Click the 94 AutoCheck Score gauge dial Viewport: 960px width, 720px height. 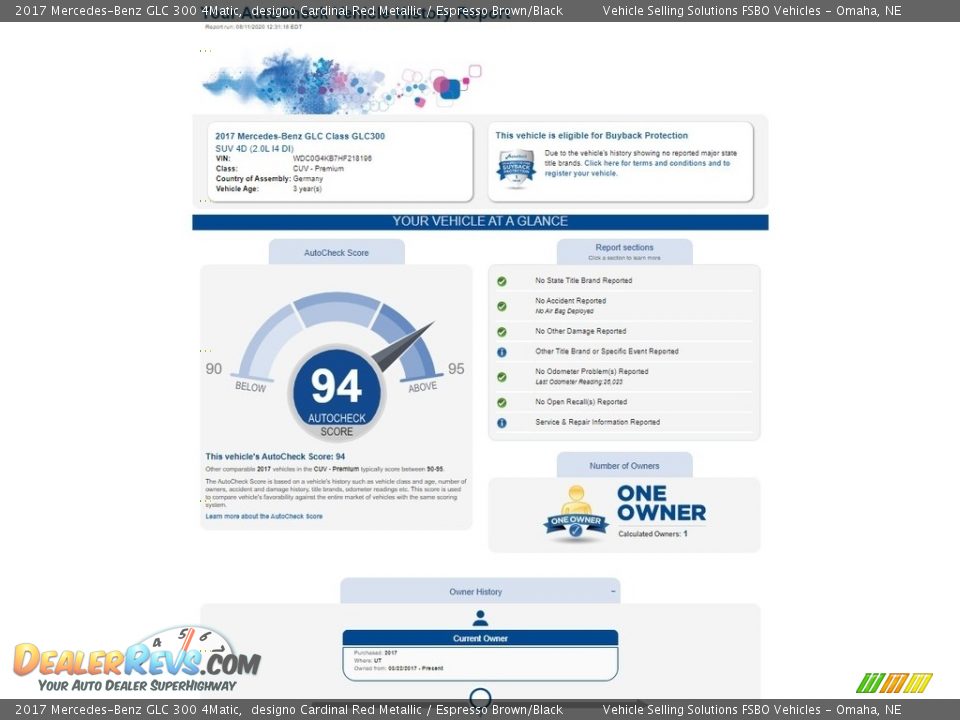click(337, 392)
